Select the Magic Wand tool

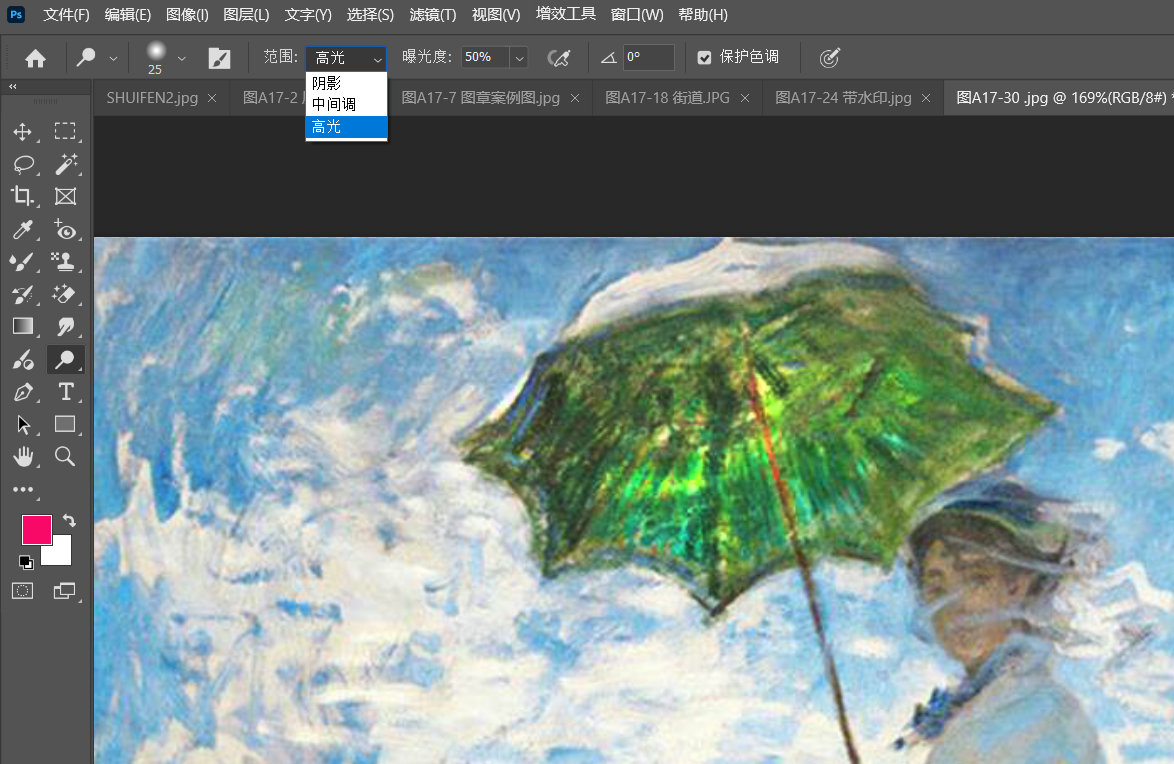pyautogui.click(x=65, y=164)
